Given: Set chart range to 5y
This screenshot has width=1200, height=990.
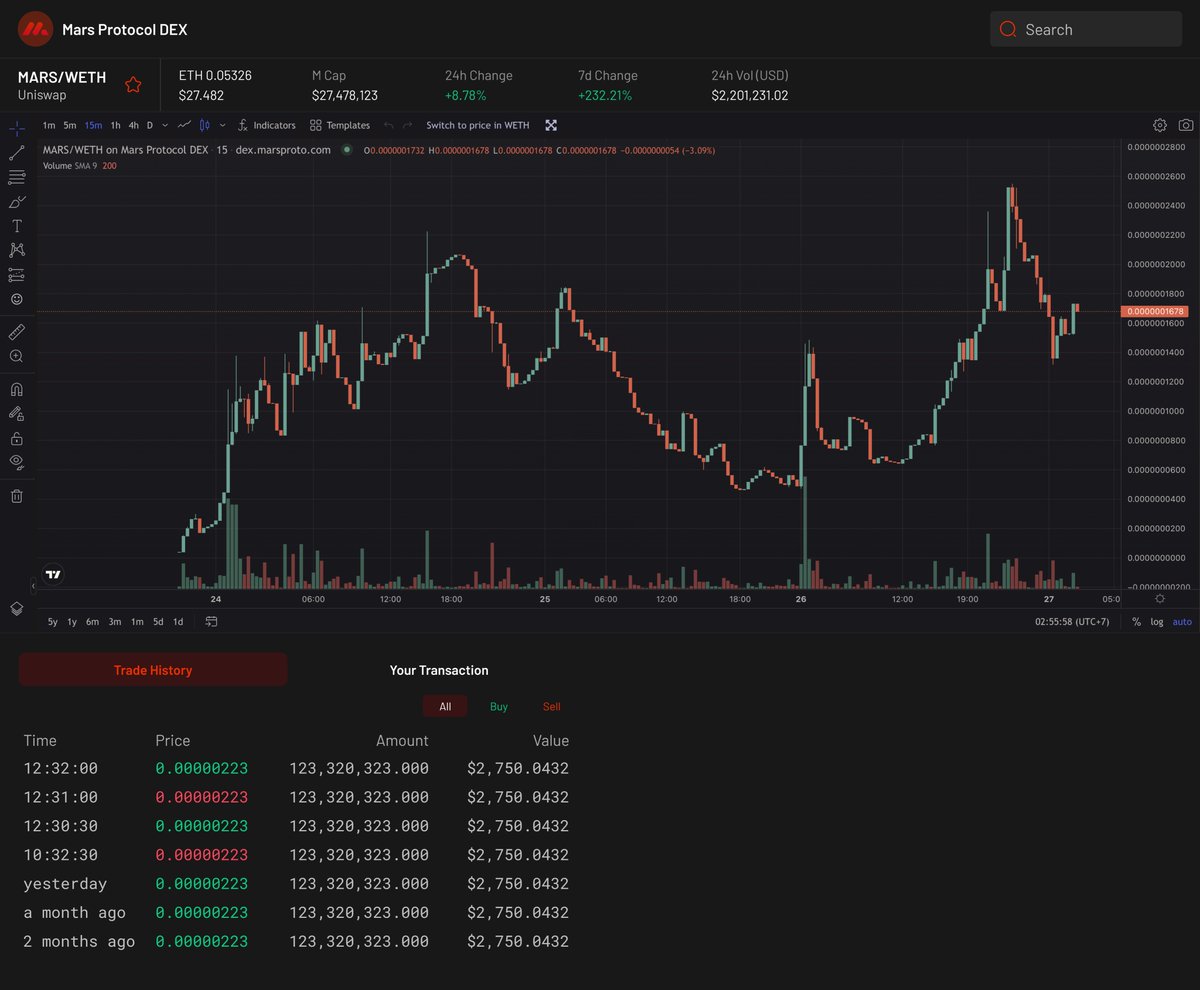Looking at the screenshot, I should pos(52,621).
